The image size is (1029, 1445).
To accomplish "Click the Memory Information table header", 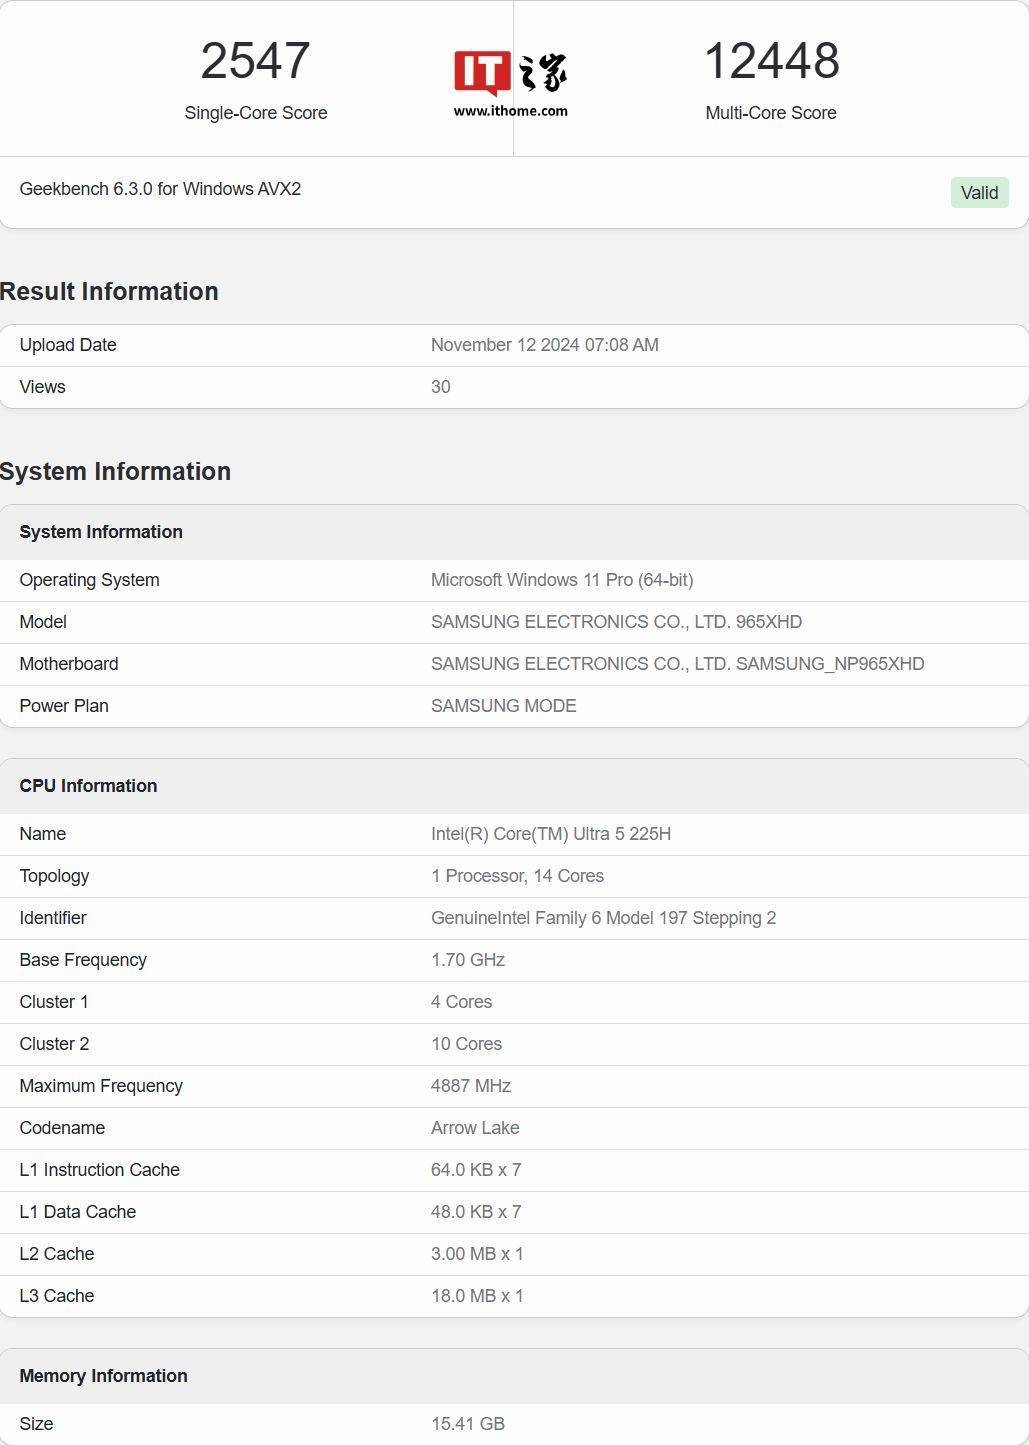I will point(103,1376).
